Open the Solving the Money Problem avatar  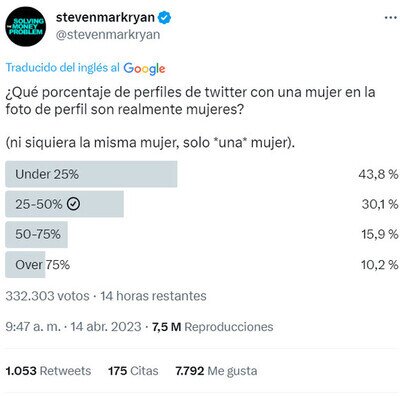pos(26,26)
